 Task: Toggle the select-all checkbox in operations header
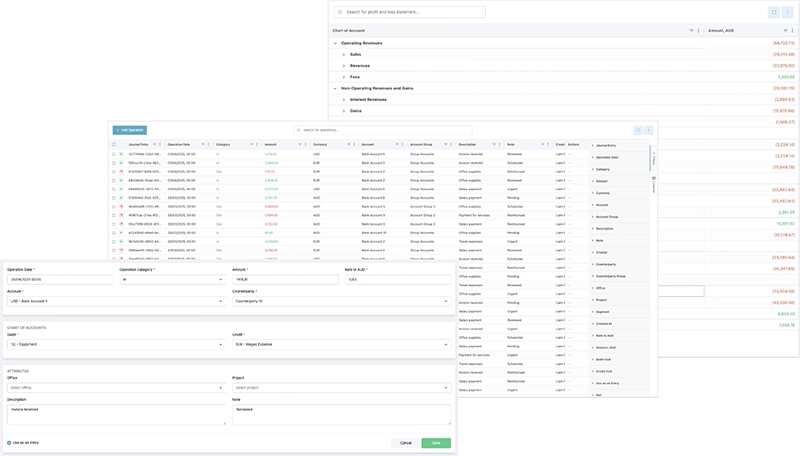pyautogui.click(x=114, y=144)
